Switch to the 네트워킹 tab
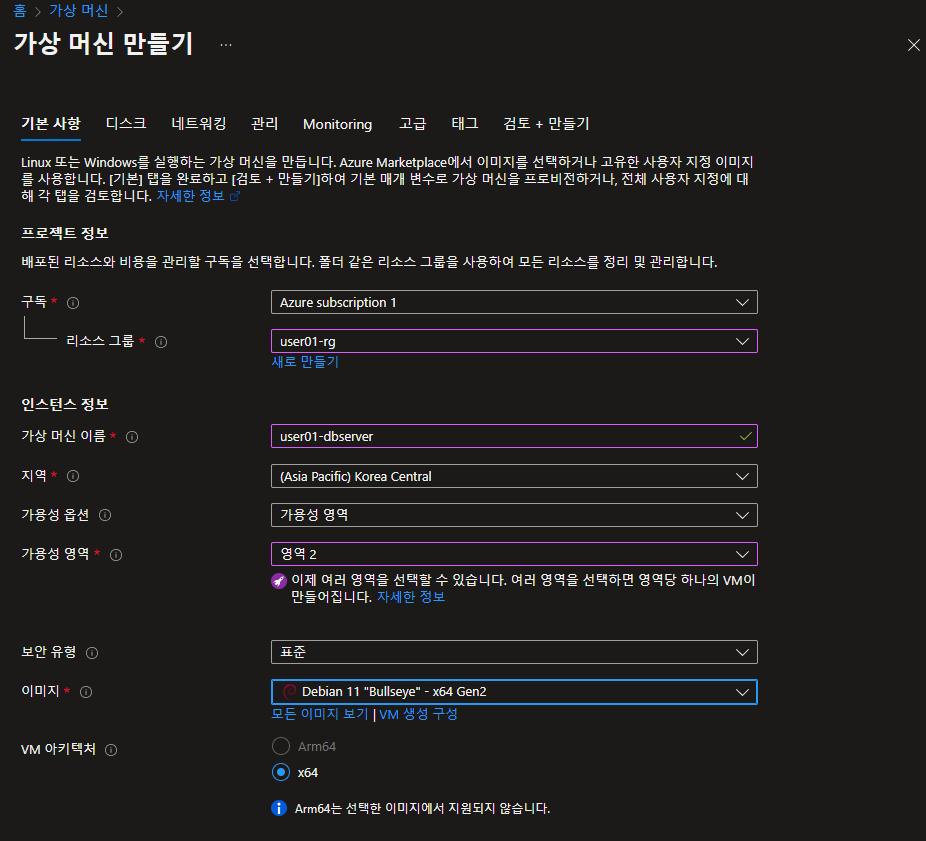 199,124
